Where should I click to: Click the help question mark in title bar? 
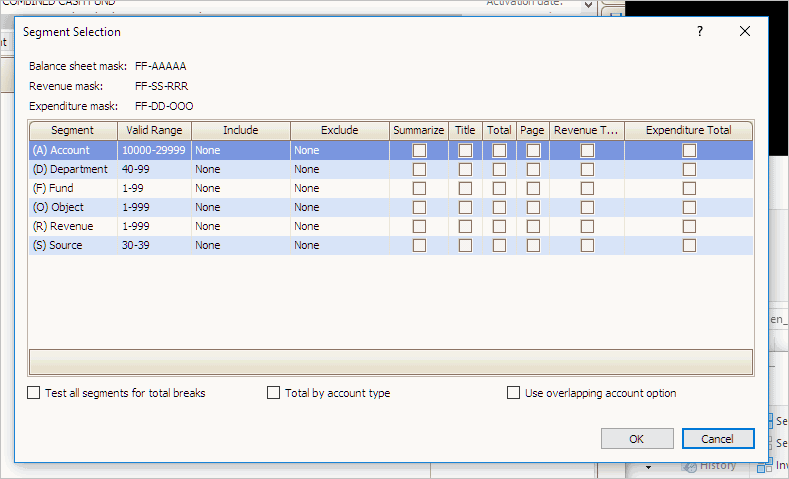click(700, 31)
